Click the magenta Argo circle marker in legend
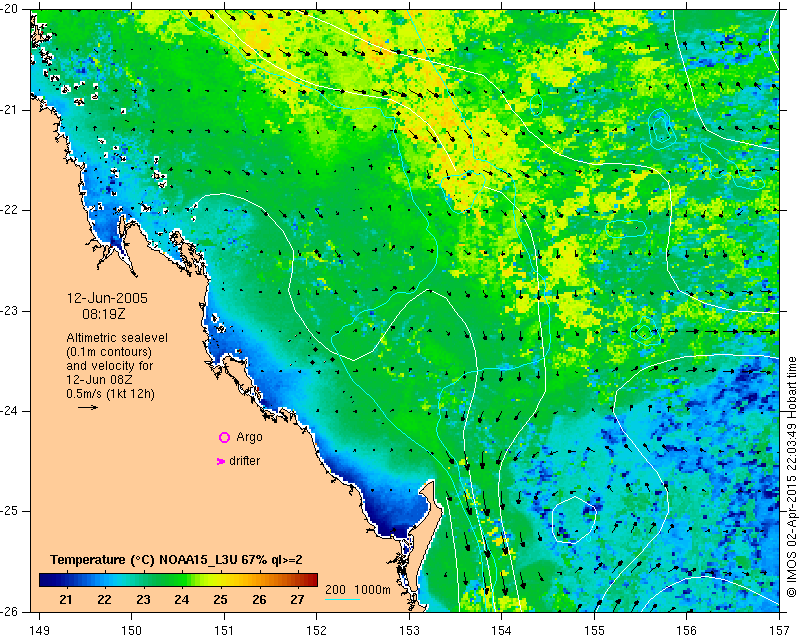 point(224,437)
